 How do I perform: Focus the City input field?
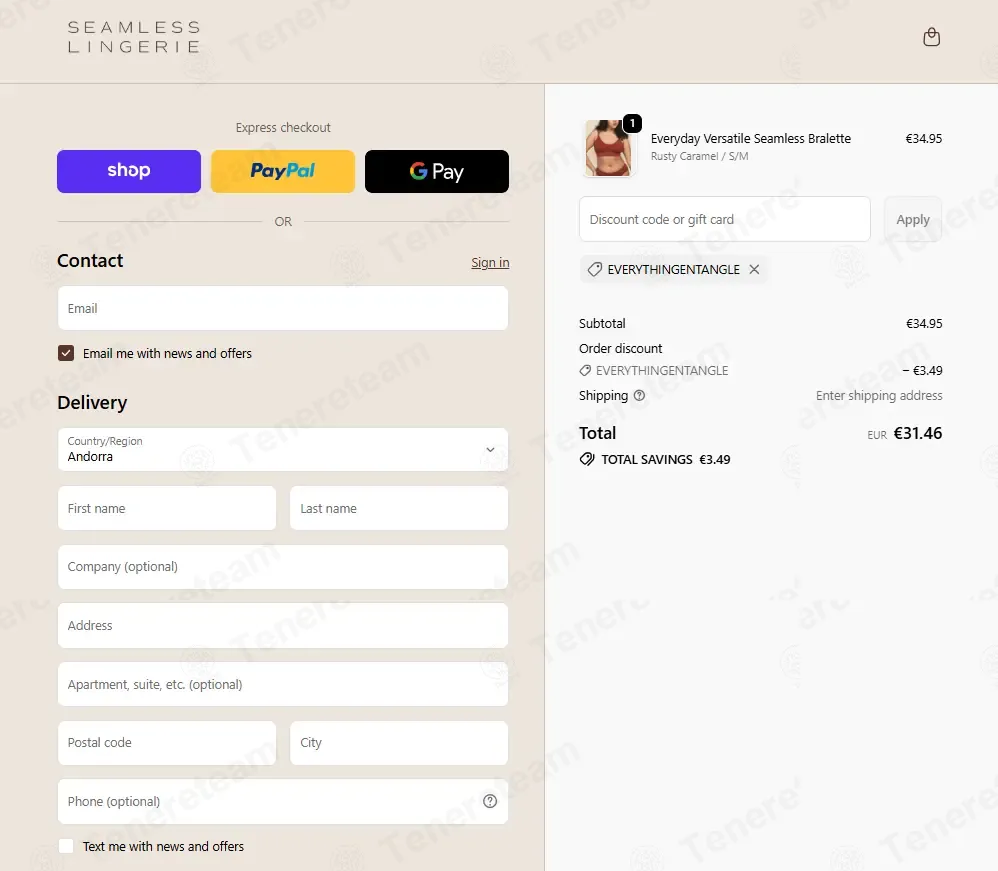point(399,742)
